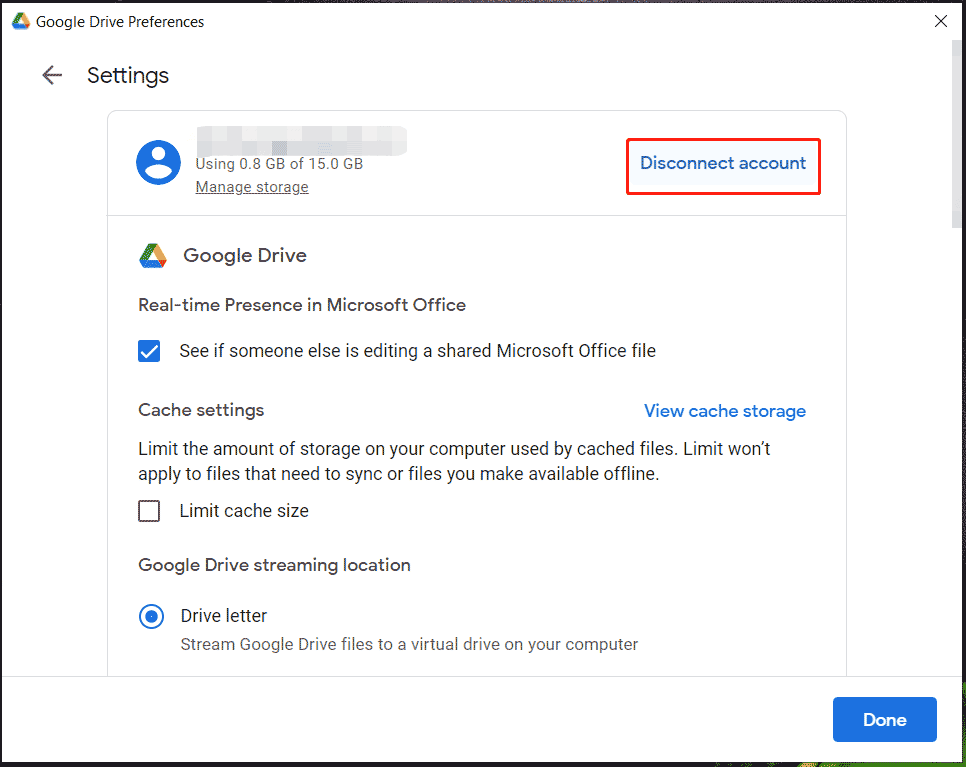The width and height of the screenshot is (966, 767).
Task: Click the blue account avatar icon
Action: (158, 163)
